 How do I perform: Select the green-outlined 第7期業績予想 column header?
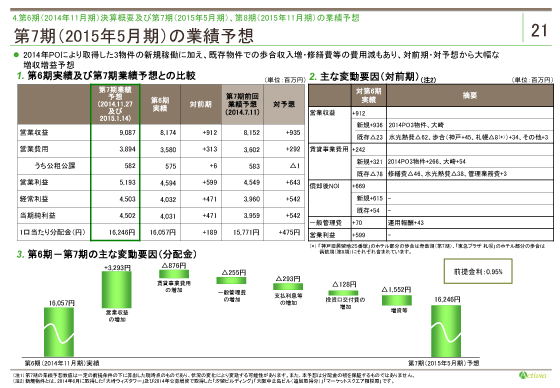115,104
